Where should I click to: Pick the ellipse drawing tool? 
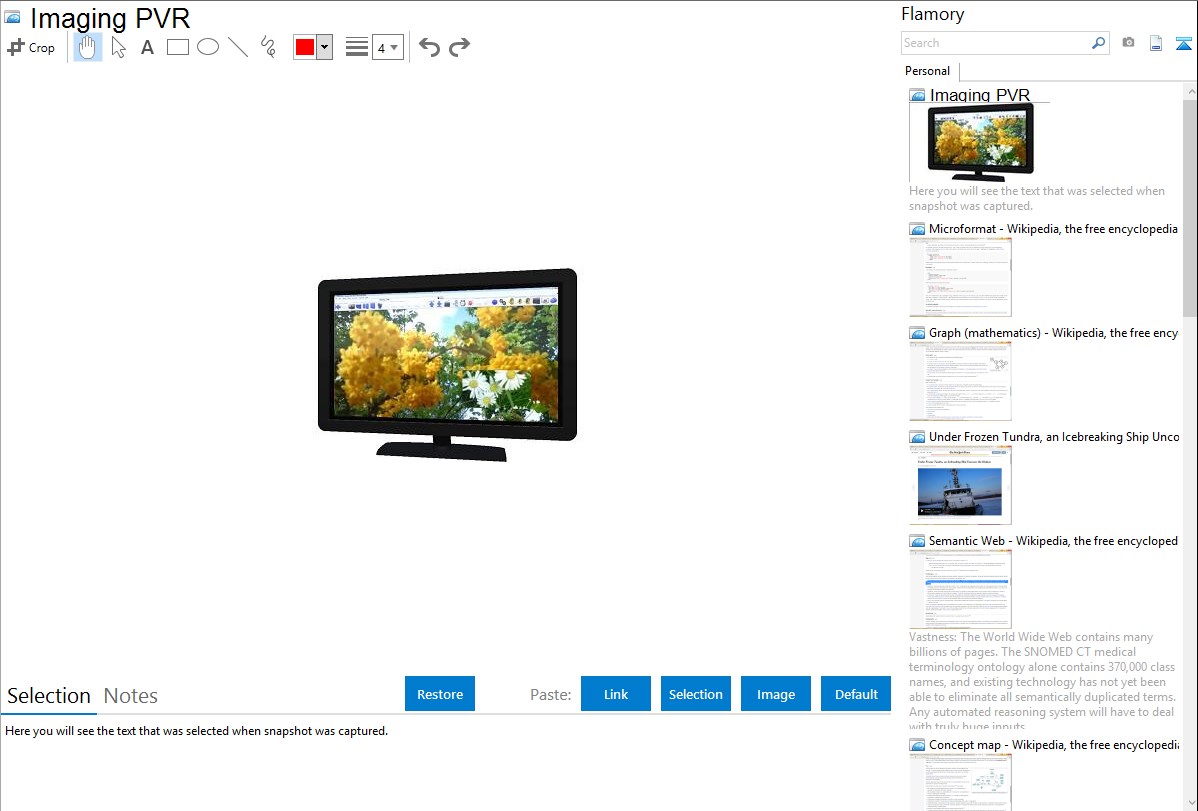pos(208,47)
